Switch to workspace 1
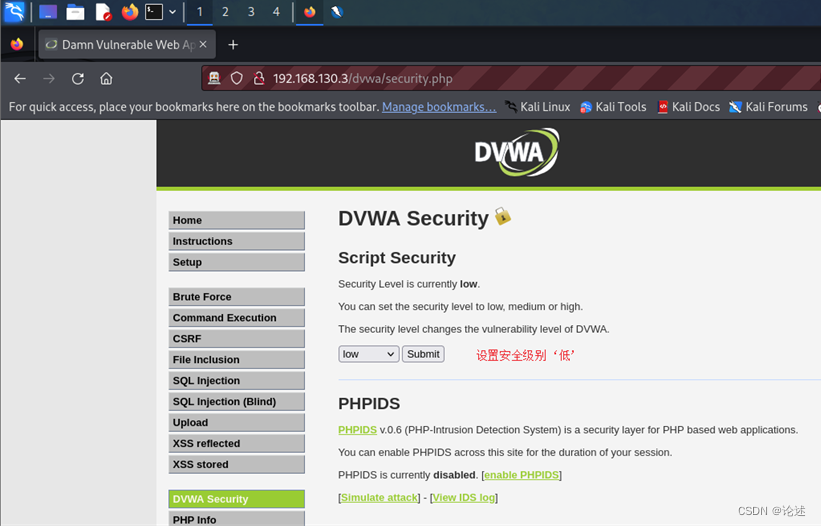Image resolution: width=821 pixels, height=526 pixels. coord(199,12)
